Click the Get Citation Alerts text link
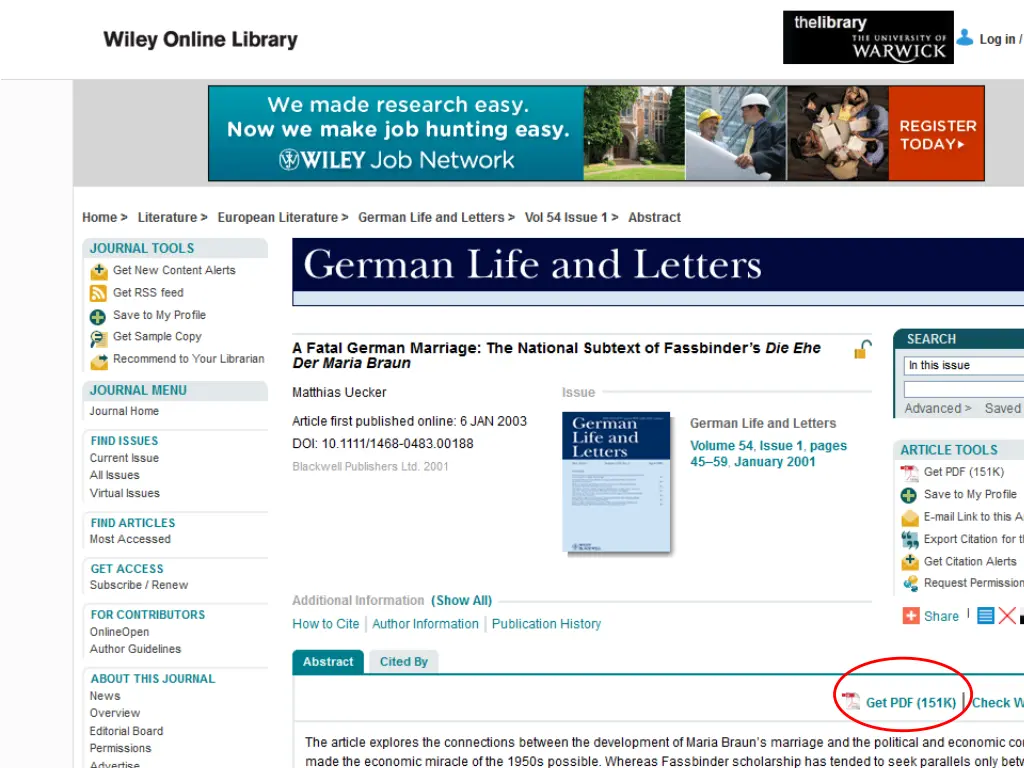The width and height of the screenshot is (1024, 768). tap(970, 561)
